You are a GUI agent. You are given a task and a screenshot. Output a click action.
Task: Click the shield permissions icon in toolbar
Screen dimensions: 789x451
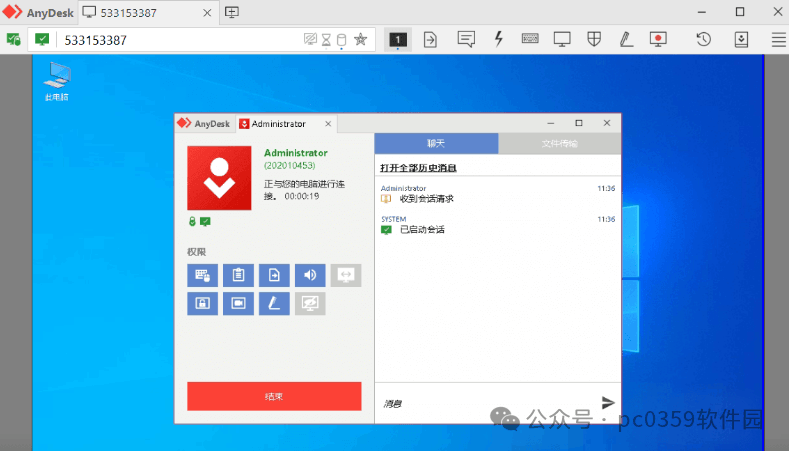(593, 40)
